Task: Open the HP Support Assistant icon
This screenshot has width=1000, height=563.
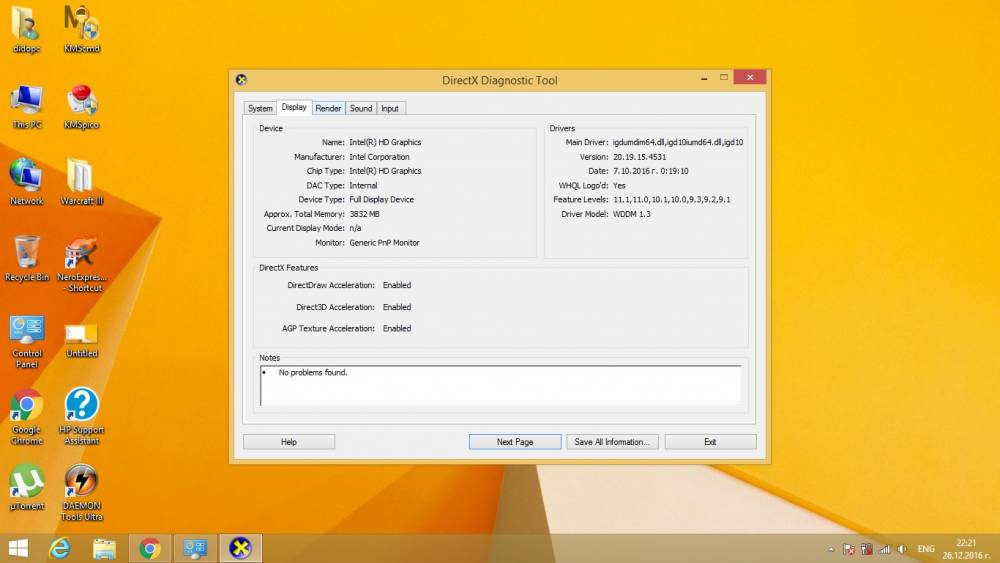Action: click(82, 416)
